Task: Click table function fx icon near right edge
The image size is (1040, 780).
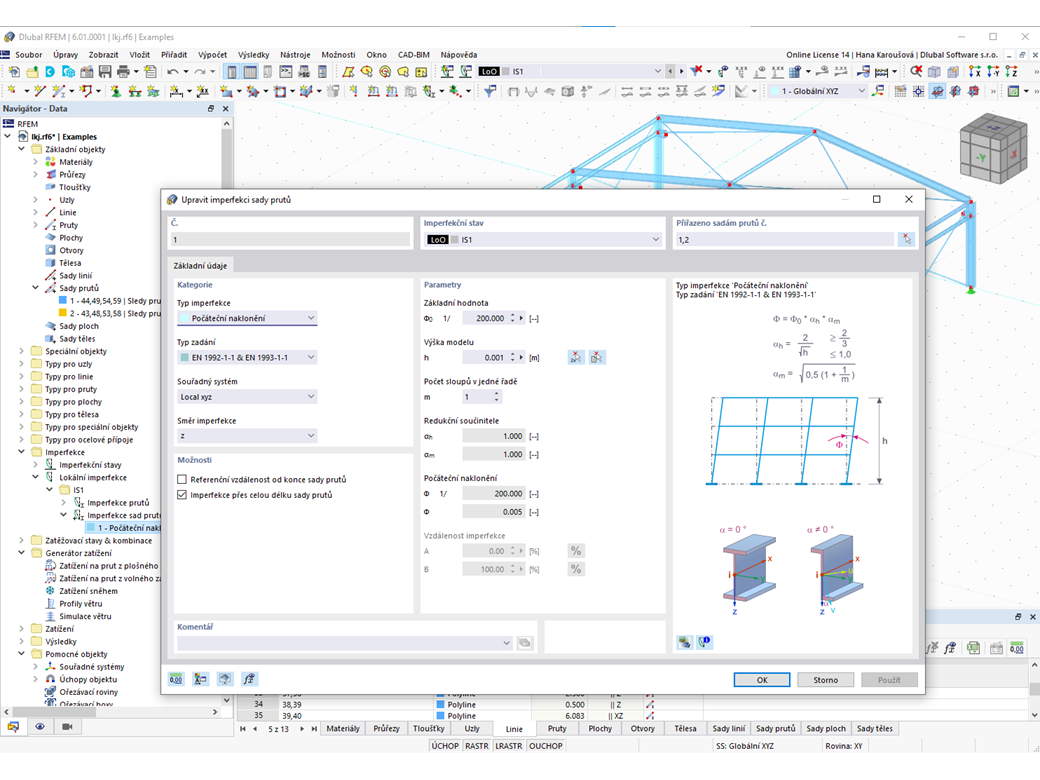Action: 949,648
